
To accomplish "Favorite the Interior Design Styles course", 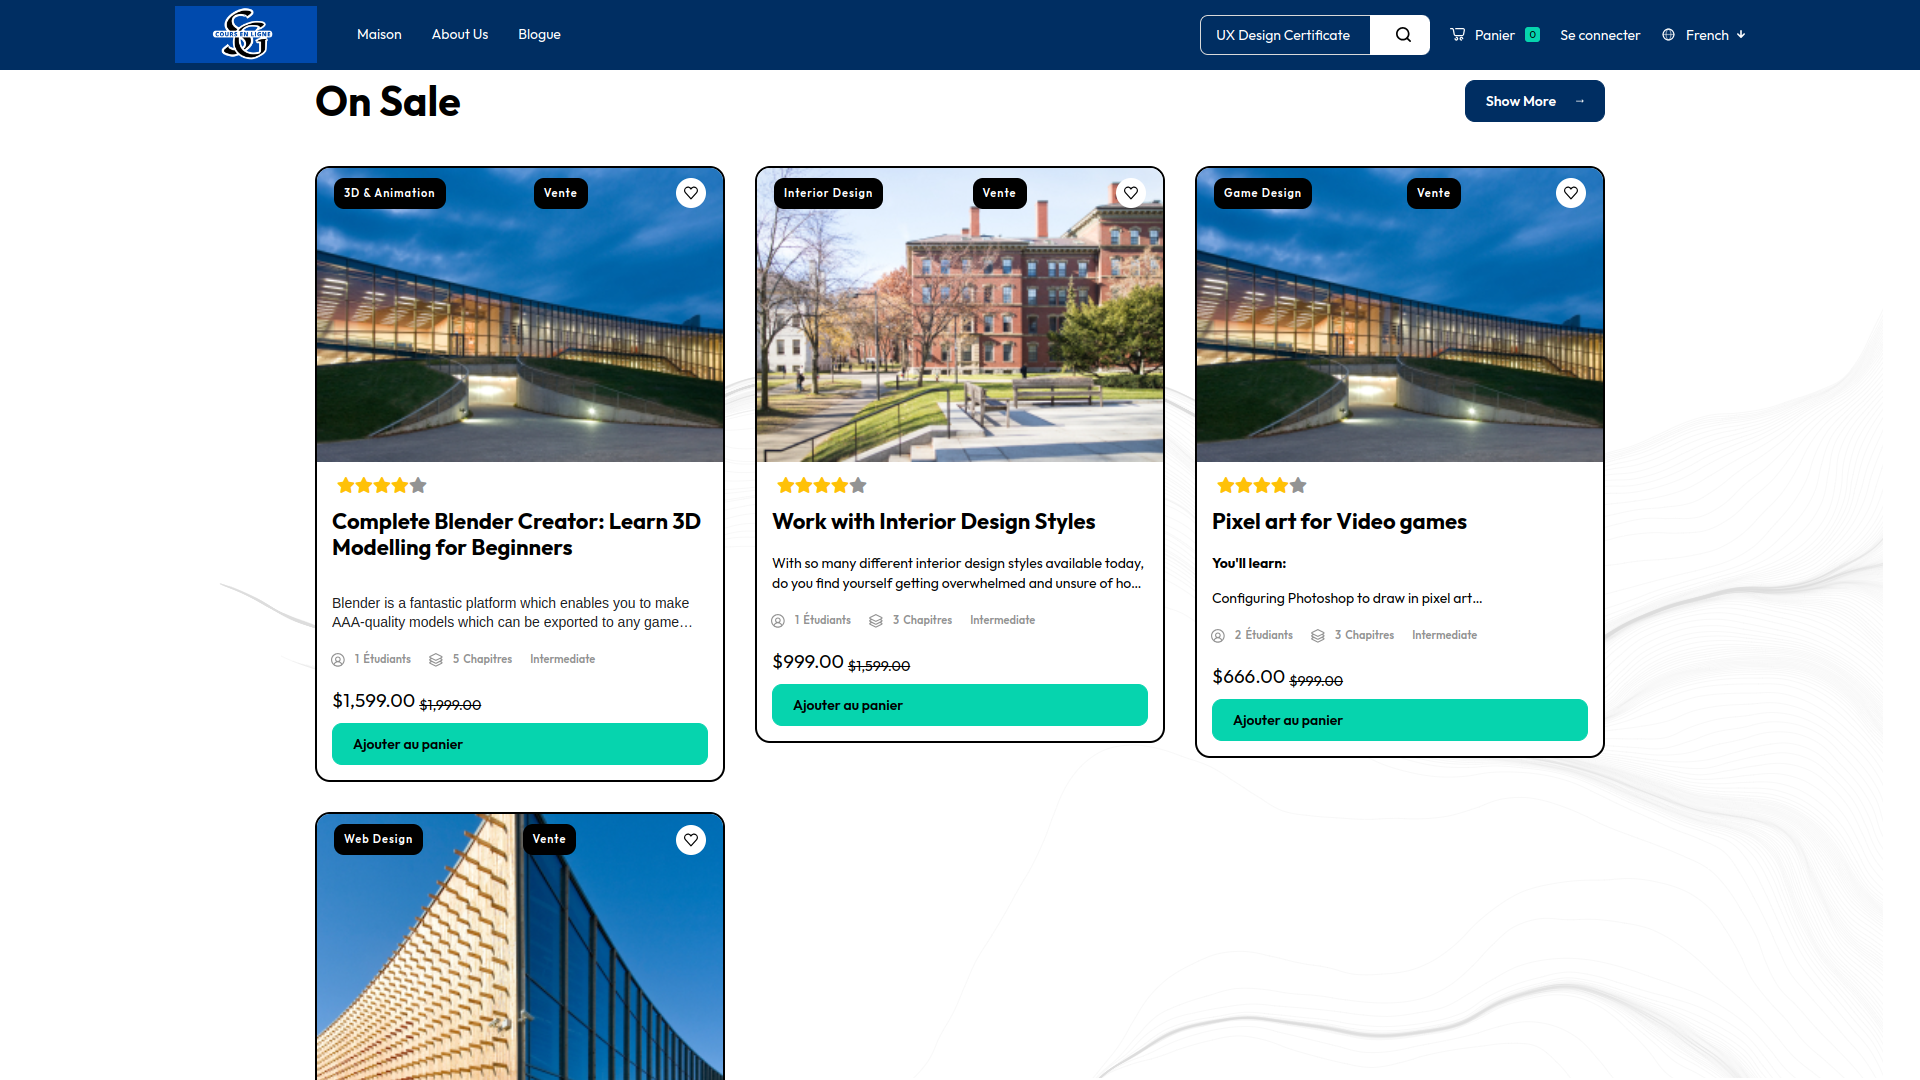I will click(x=1131, y=193).
